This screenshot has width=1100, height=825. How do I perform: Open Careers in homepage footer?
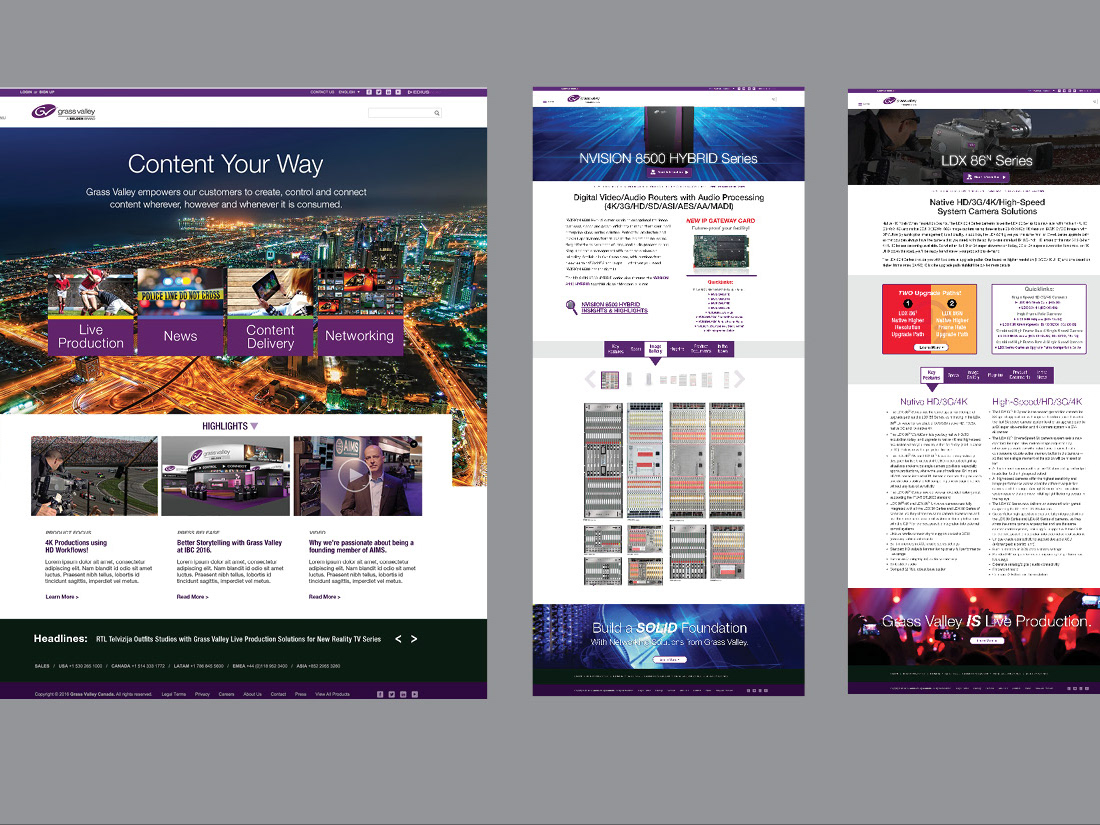coord(226,694)
